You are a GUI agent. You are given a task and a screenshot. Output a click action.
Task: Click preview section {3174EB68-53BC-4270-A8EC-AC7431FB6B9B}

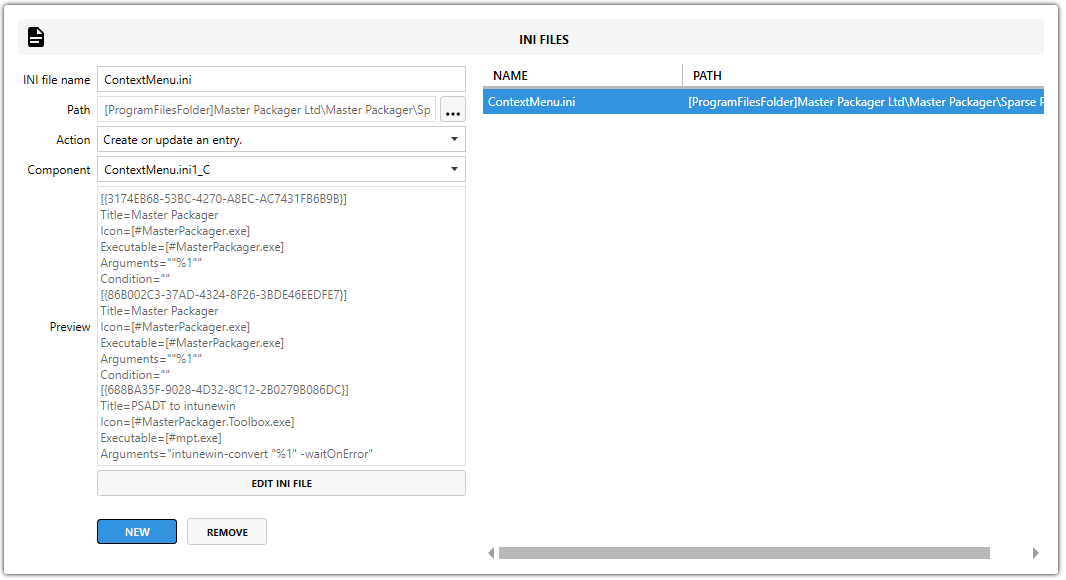[x=224, y=199]
